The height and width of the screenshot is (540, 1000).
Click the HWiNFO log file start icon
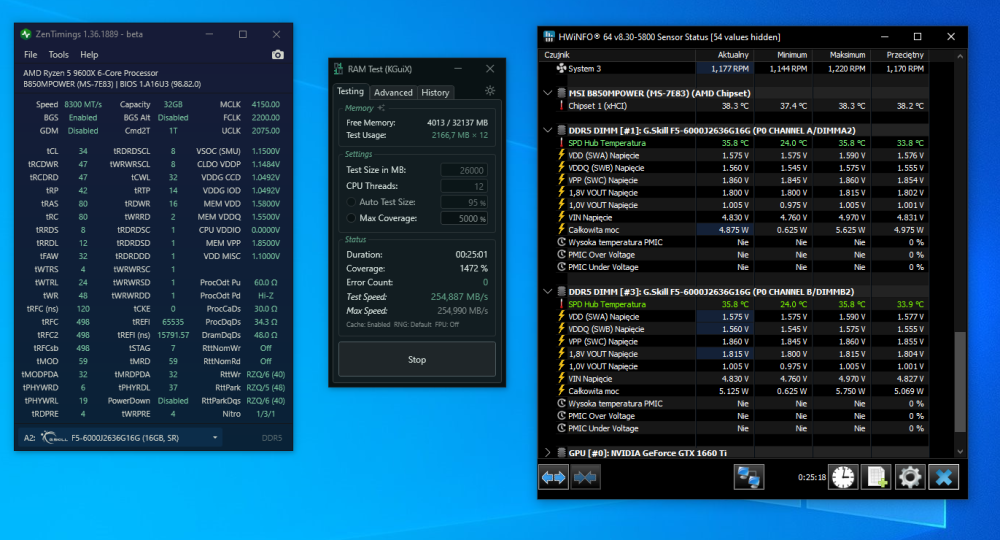pyautogui.click(x=875, y=477)
